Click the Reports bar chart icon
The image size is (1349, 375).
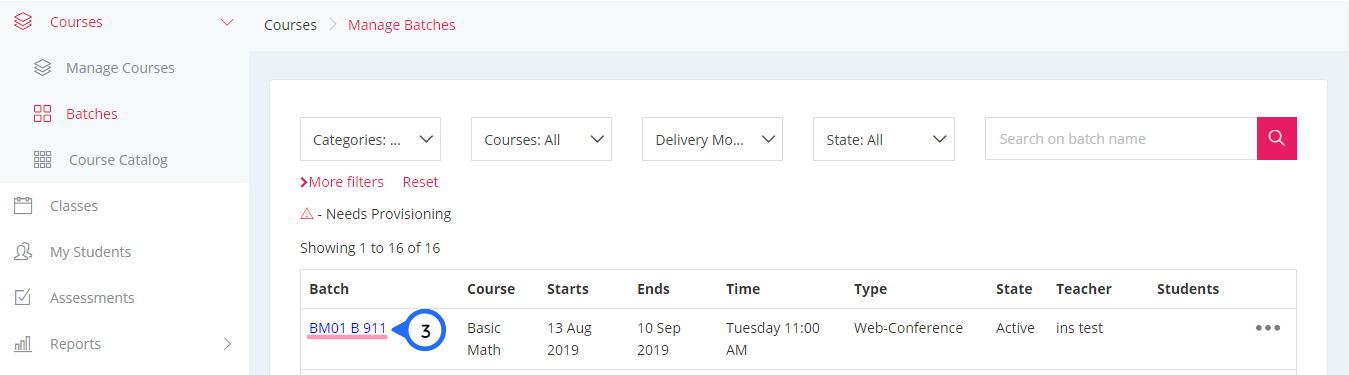pos(23,344)
